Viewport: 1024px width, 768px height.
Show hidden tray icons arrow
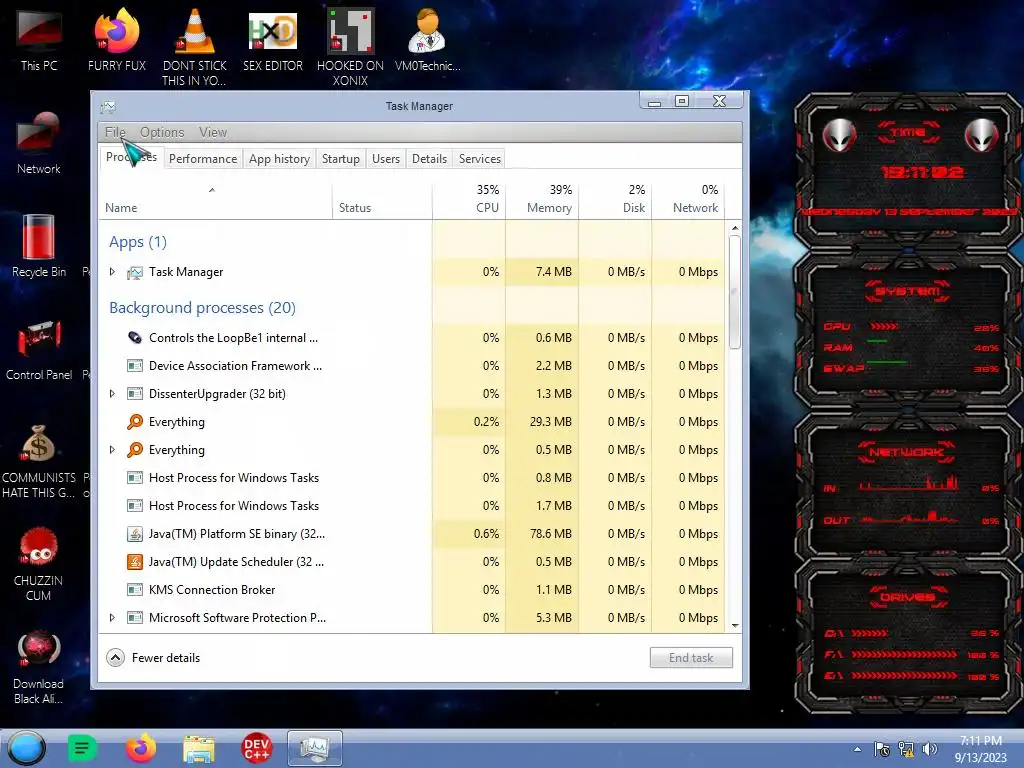857,749
